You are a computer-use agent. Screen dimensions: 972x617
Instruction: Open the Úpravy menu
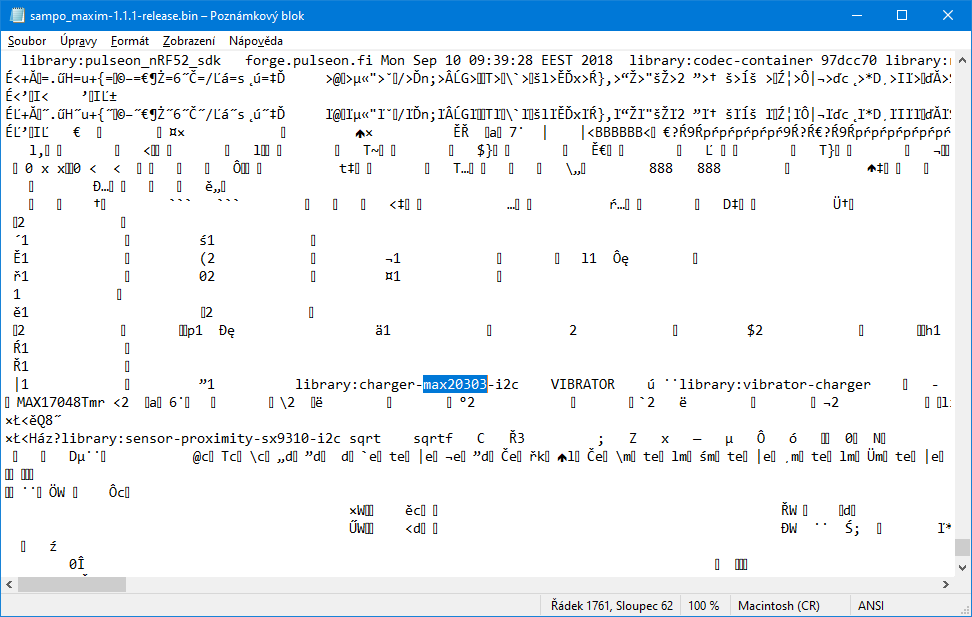(79, 41)
